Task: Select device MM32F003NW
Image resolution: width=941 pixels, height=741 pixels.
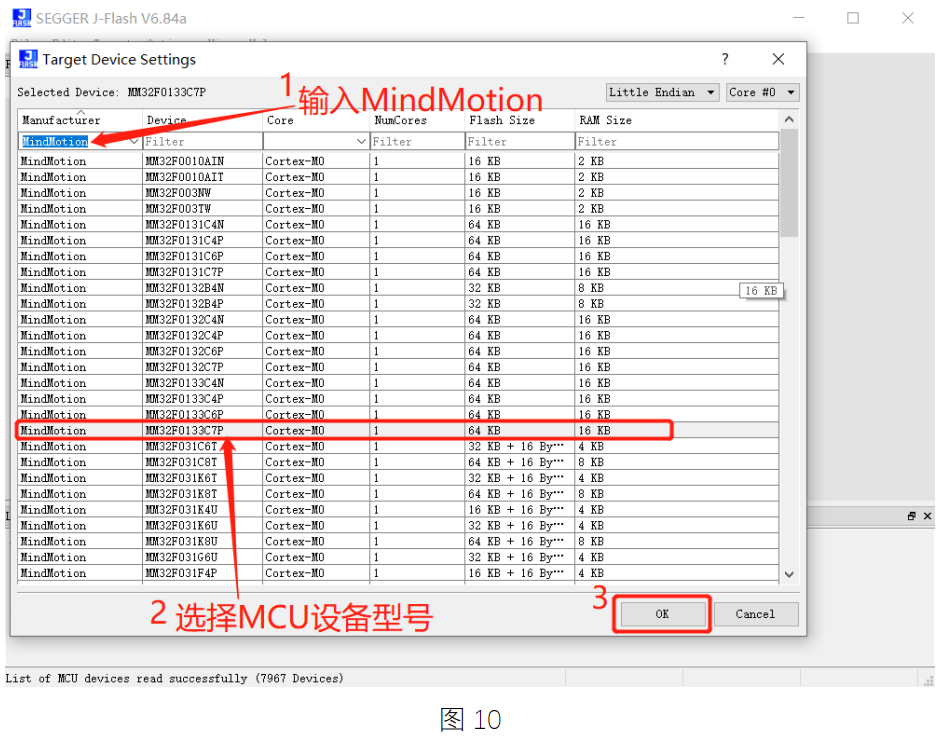Action: click(398, 193)
